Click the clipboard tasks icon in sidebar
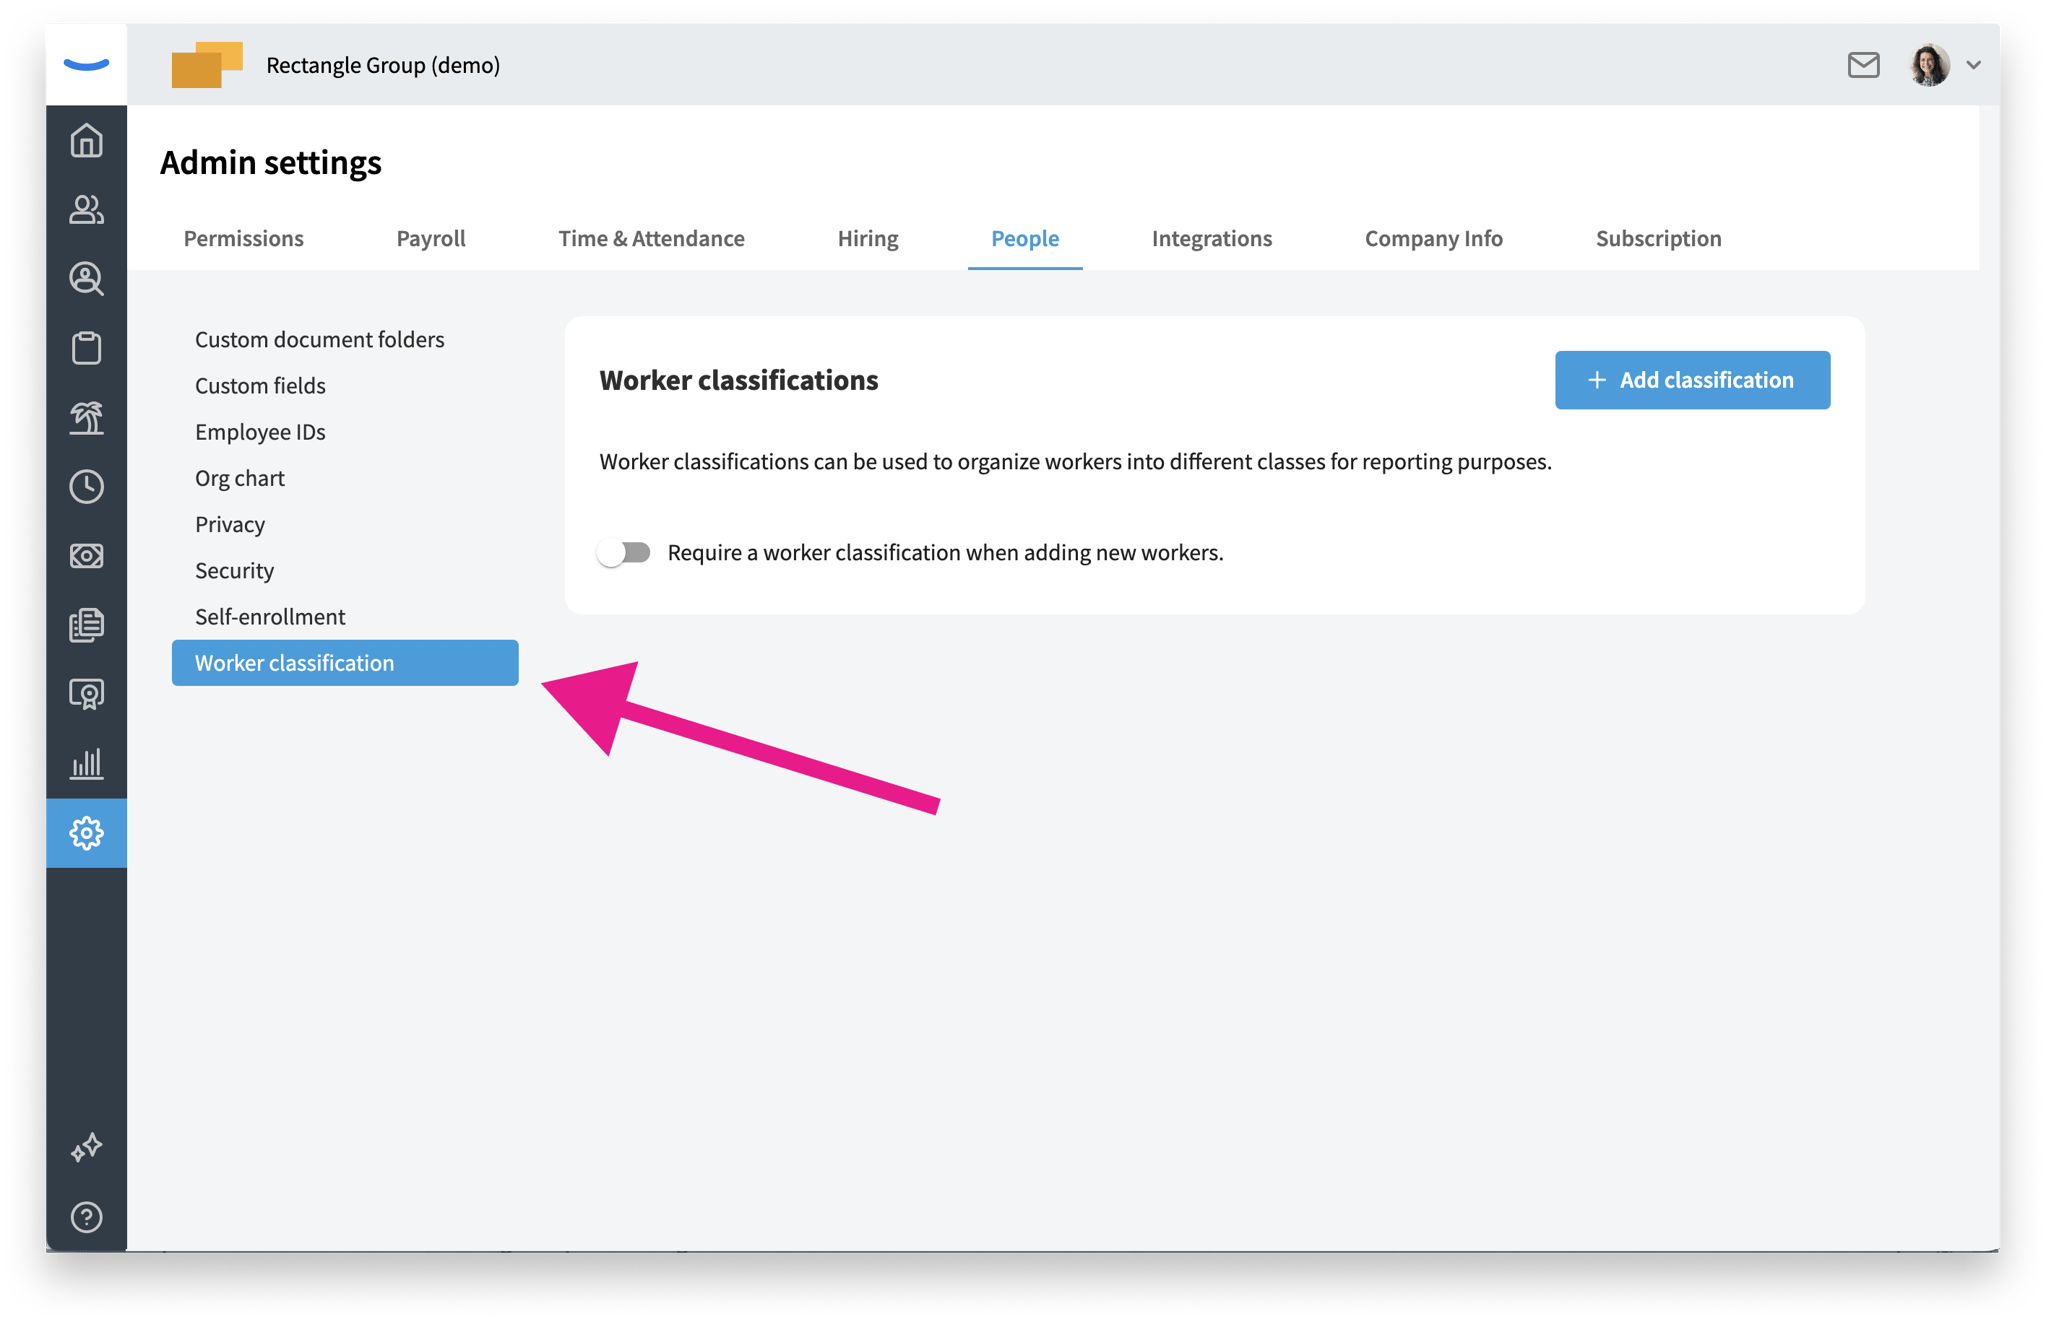The width and height of the screenshot is (2046, 1322). (x=86, y=348)
